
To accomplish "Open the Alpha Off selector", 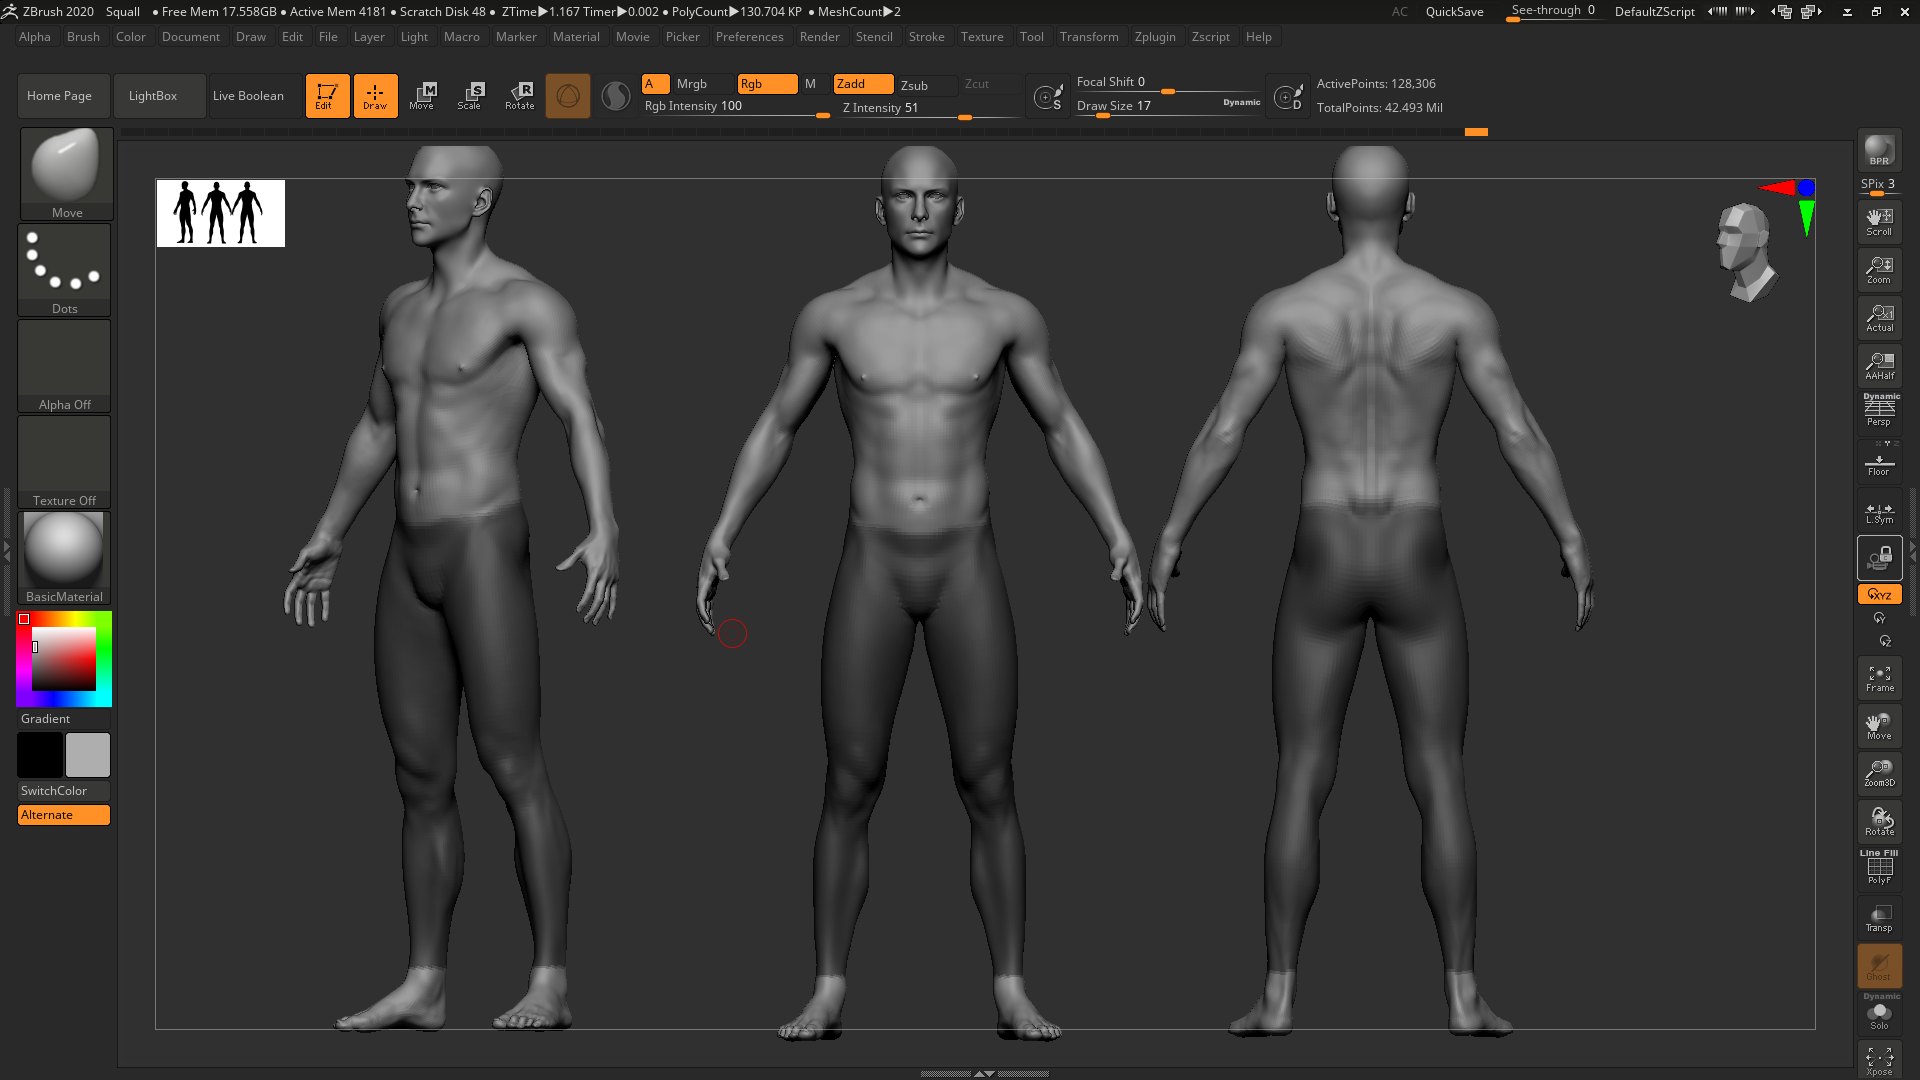I will (x=64, y=365).
